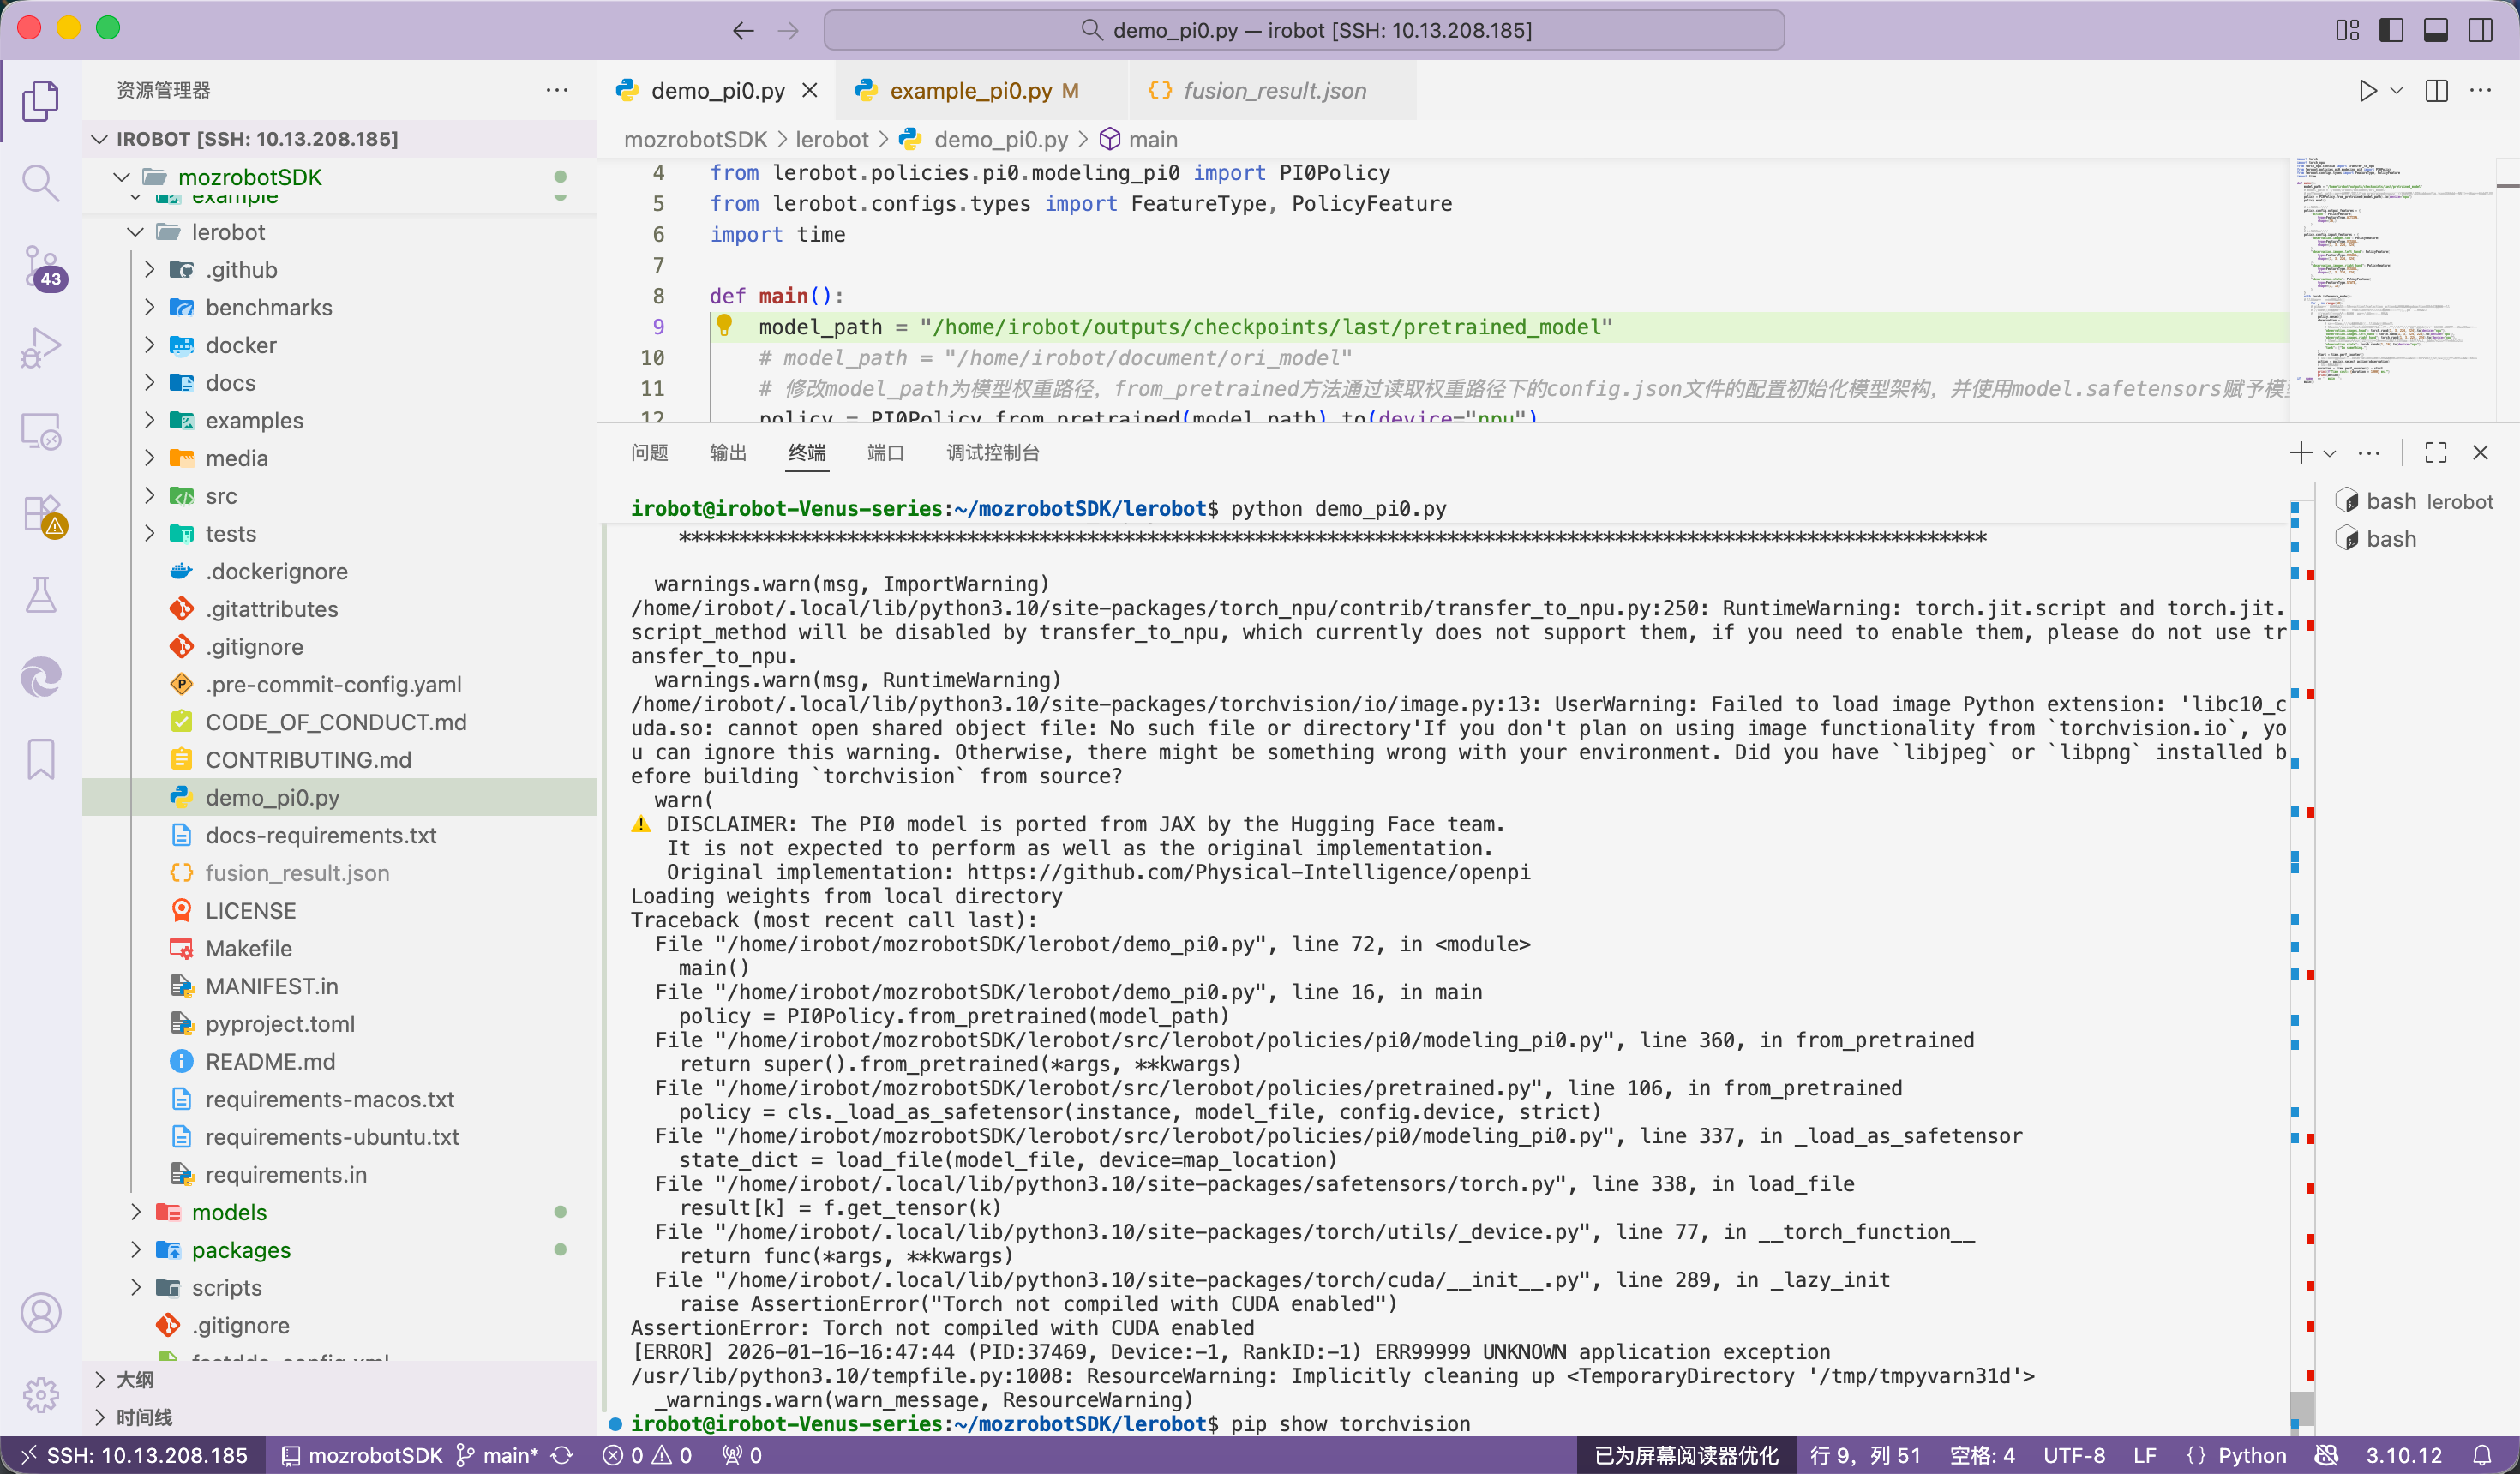Open Remote Explorer view

40,431
